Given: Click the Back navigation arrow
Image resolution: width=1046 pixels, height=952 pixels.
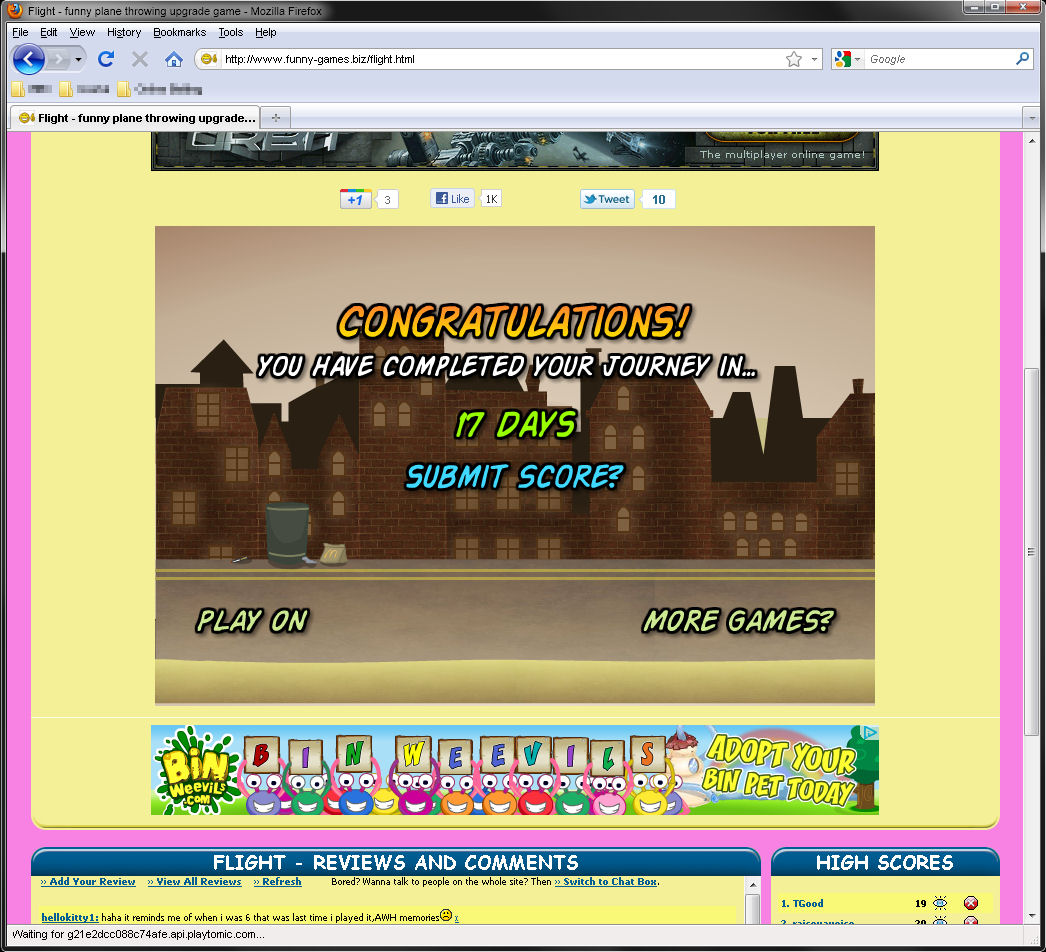Looking at the screenshot, I should coord(30,59).
